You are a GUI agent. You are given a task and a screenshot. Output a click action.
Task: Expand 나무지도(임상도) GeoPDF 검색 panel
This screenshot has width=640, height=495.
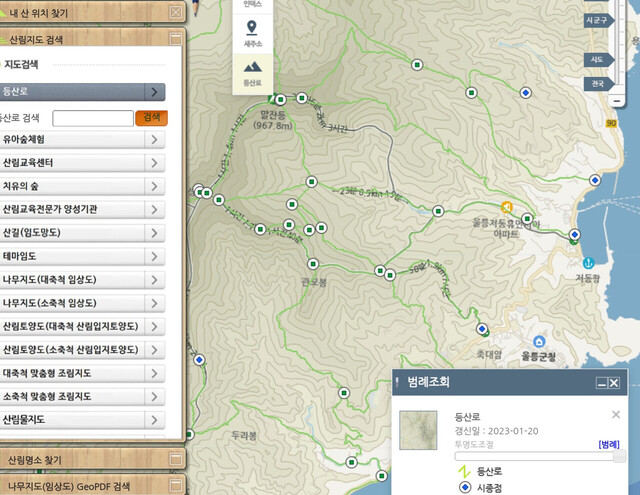click(x=176, y=485)
